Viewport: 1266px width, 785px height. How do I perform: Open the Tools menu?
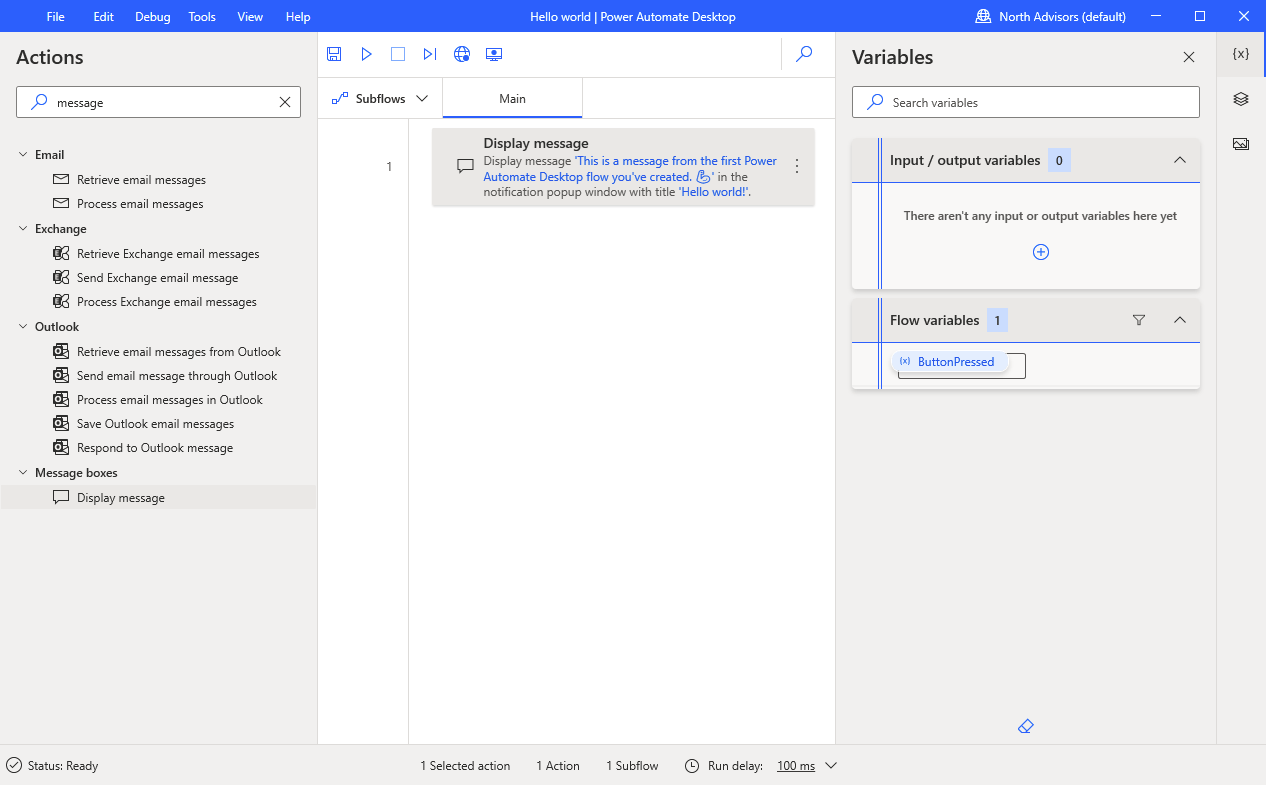pos(202,16)
